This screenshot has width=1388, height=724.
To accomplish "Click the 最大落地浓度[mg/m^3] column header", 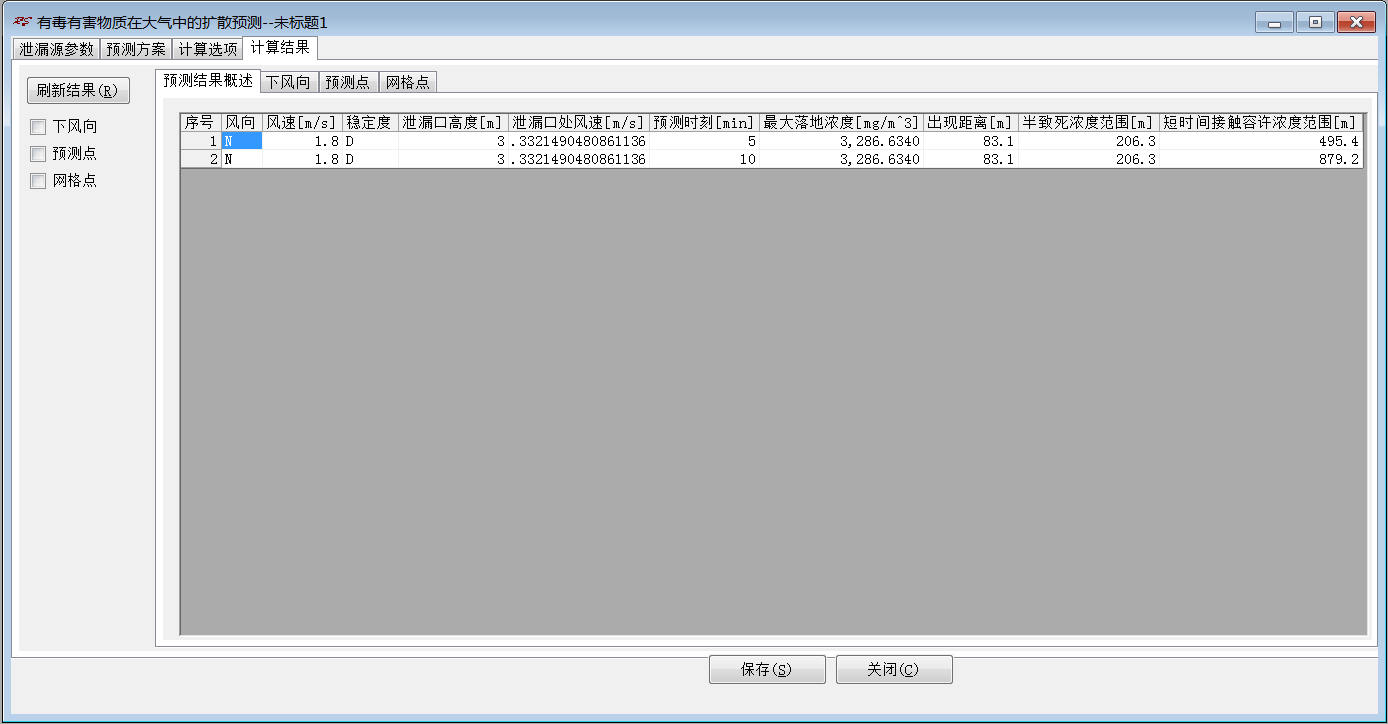I will click(x=841, y=123).
